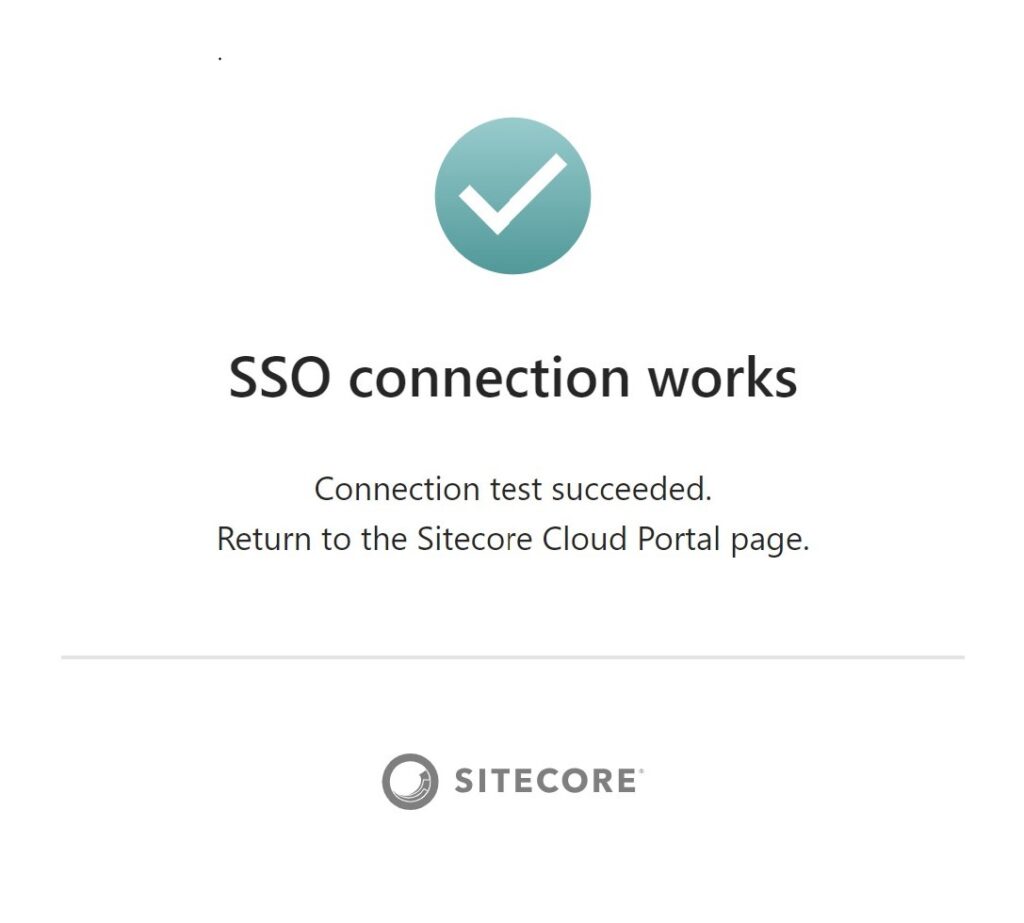Click the phrase "Sitecore Cloud" in instructions
This screenshot has width=1024, height=923.
522,540
